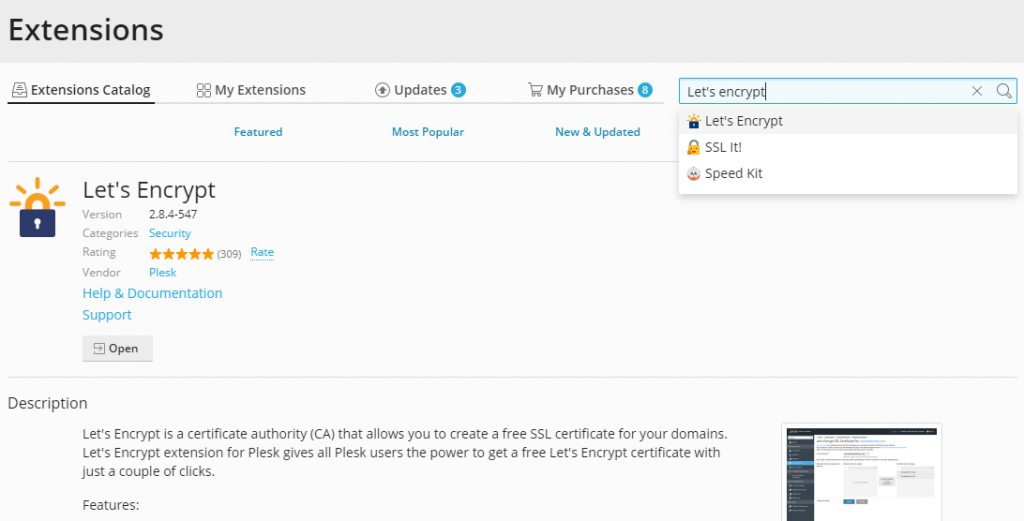
Task: Click the SSL It! suggestion icon
Action: pos(693,147)
